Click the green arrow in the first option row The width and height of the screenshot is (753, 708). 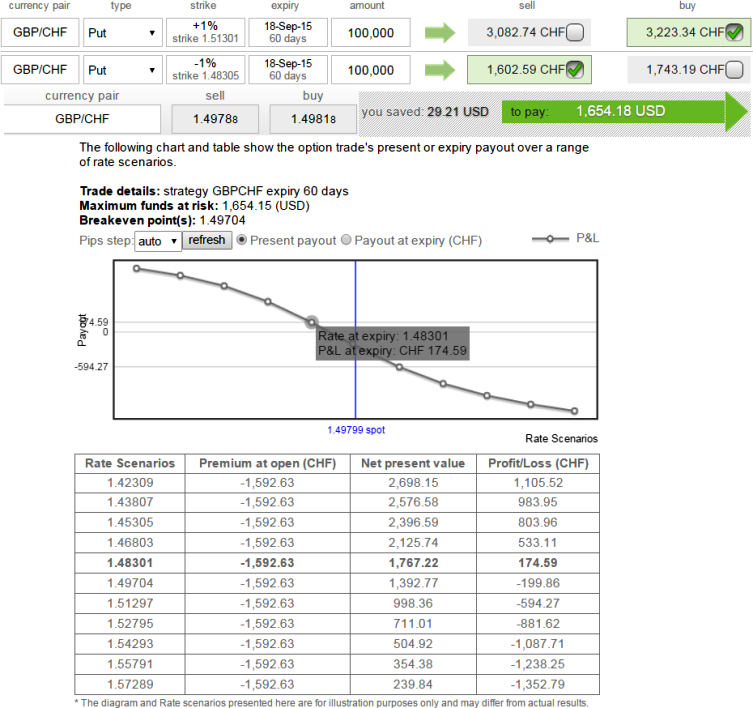439,33
